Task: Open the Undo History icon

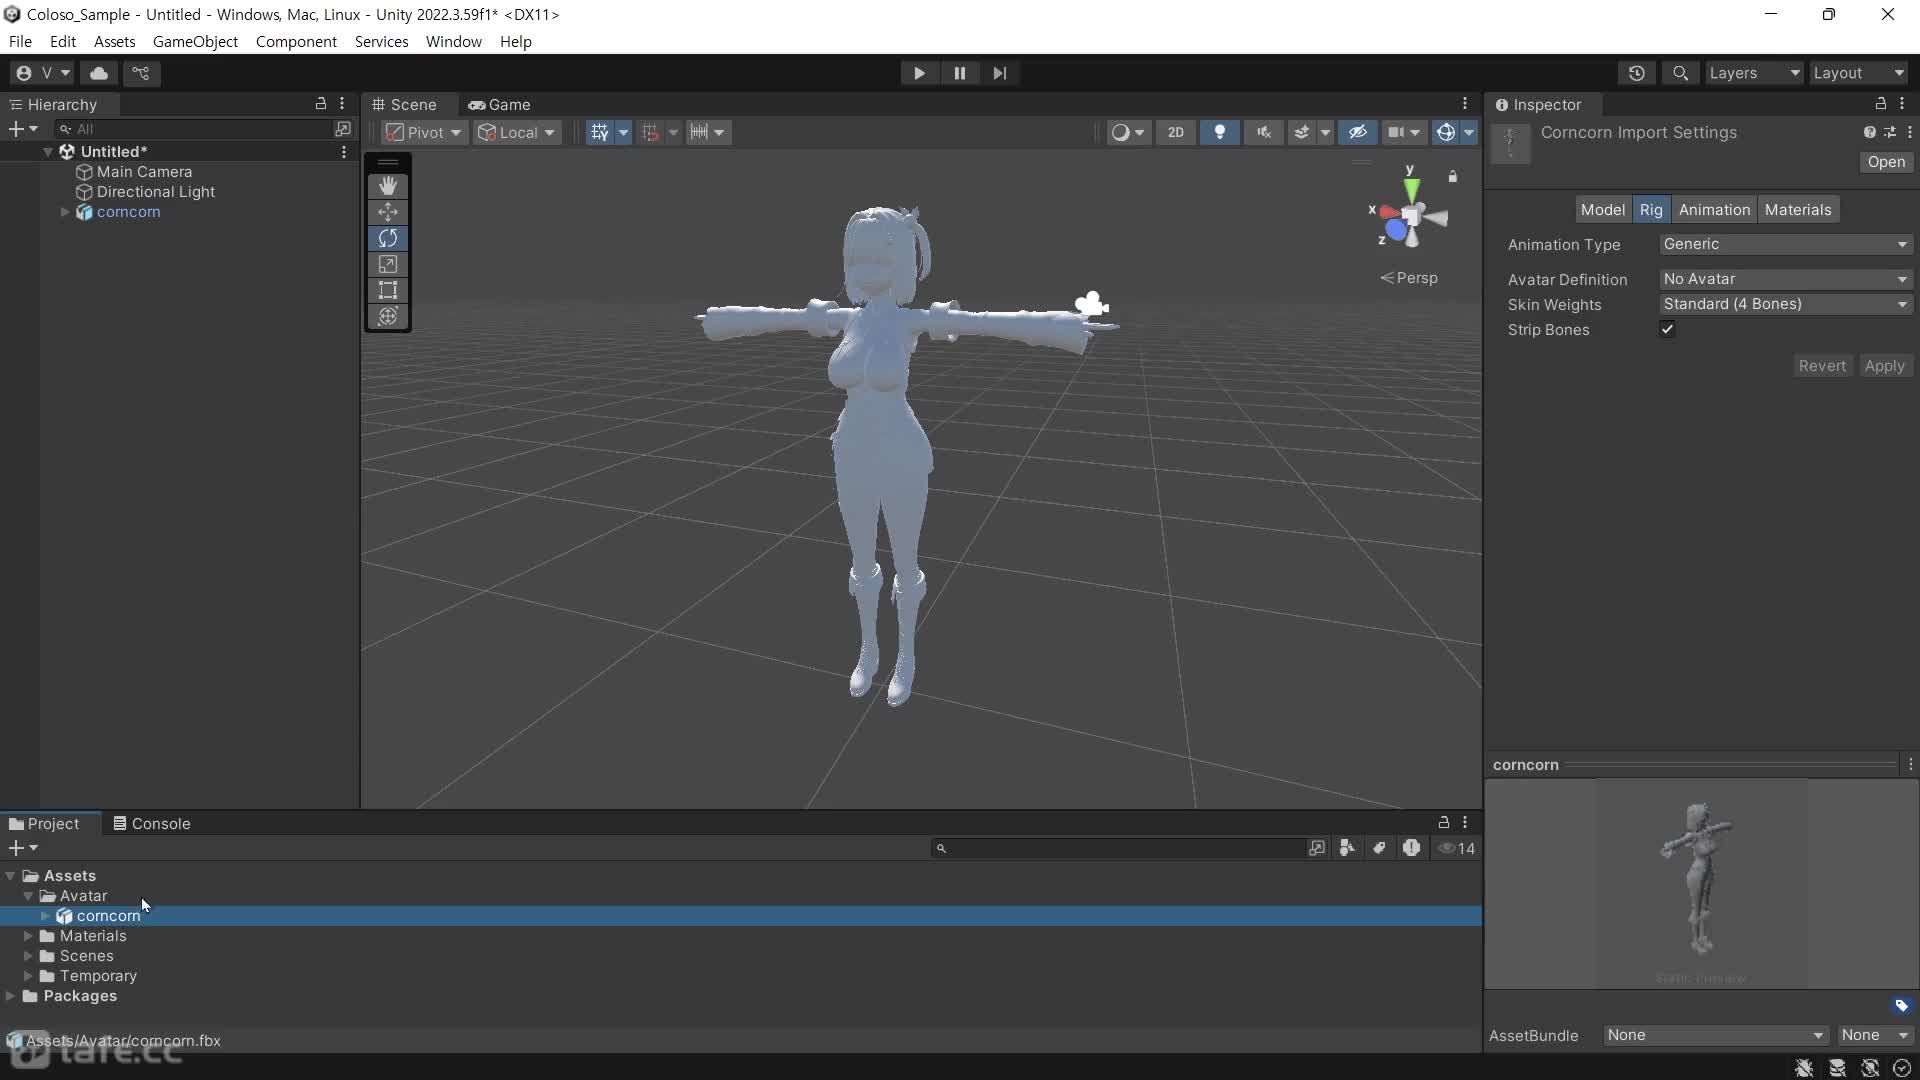Action: 1636,73
